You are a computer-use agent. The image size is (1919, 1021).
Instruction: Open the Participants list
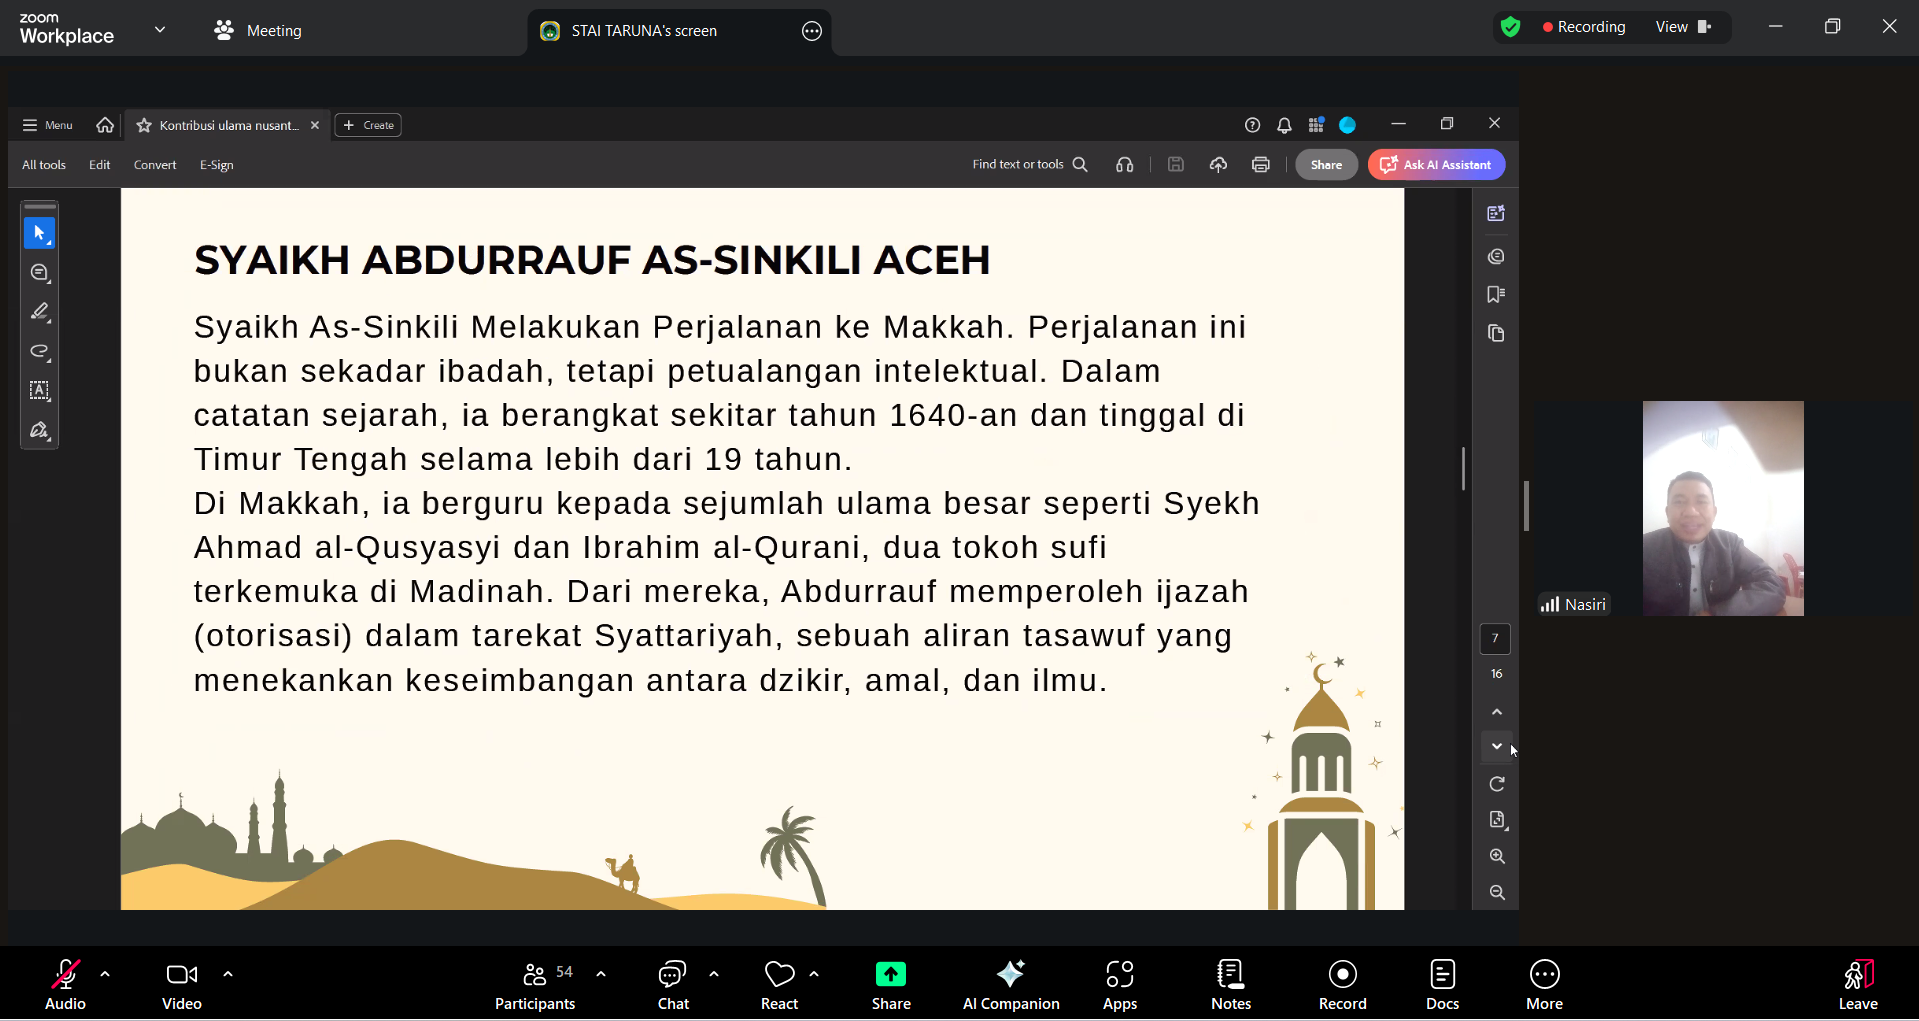click(x=535, y=984)
